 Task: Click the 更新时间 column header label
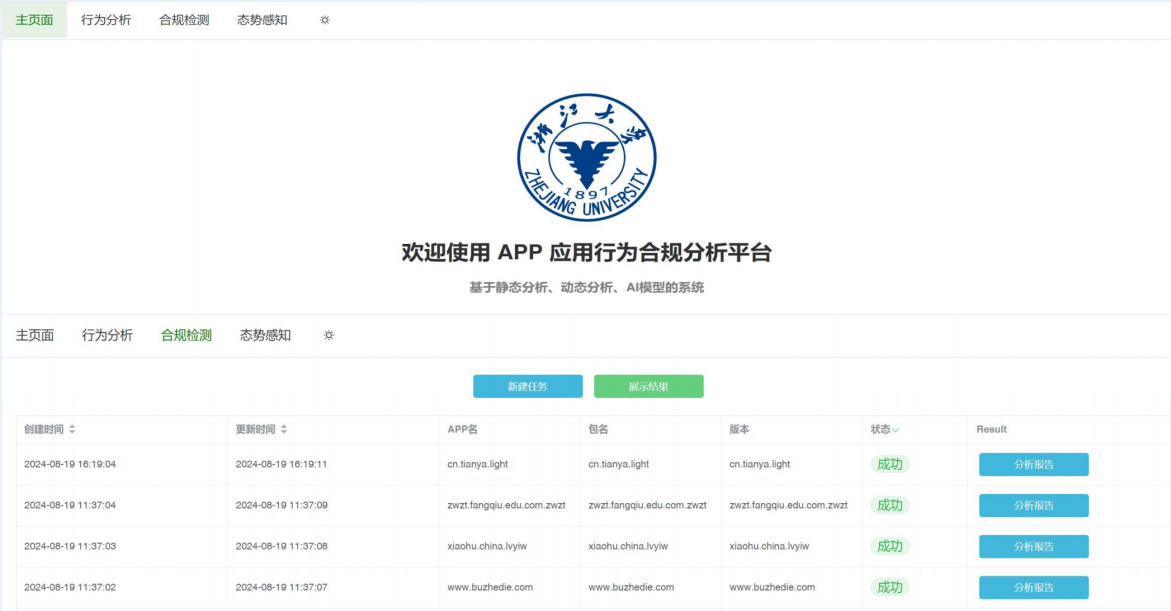(255, 429)
